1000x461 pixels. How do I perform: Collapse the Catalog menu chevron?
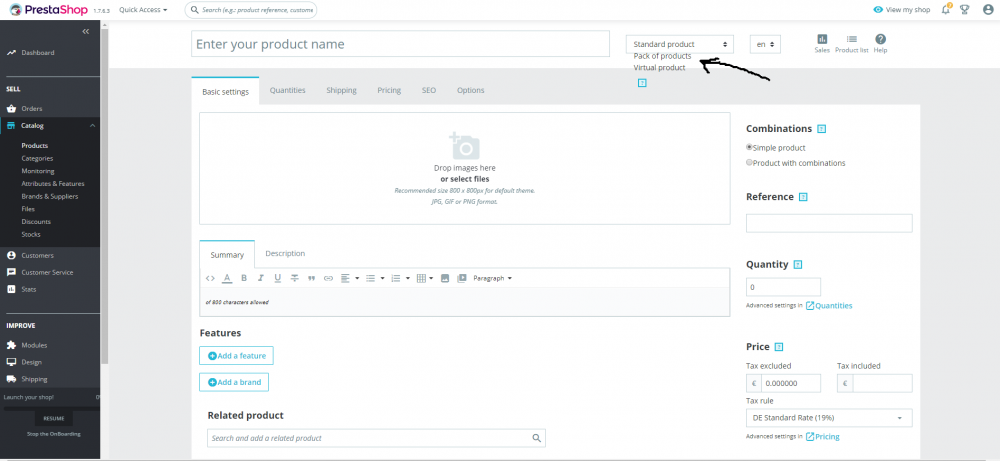[92, 126]
